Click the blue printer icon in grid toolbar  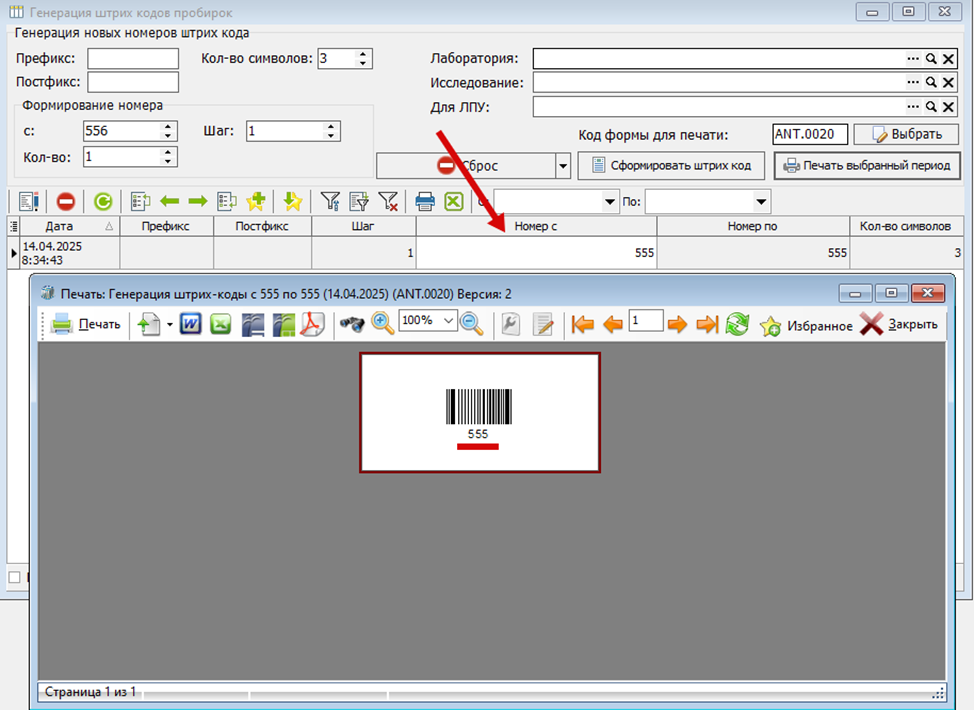click(x=425, y=201)
